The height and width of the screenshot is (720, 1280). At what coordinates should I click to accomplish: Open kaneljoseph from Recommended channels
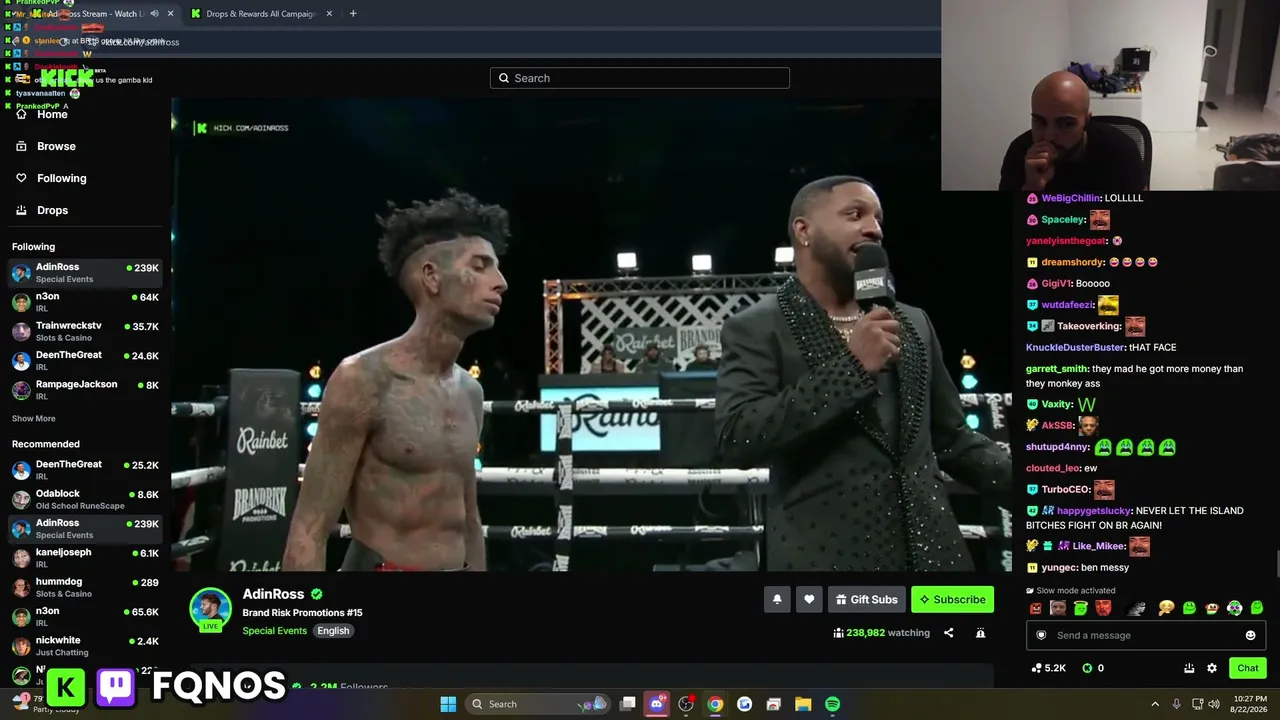85,557
